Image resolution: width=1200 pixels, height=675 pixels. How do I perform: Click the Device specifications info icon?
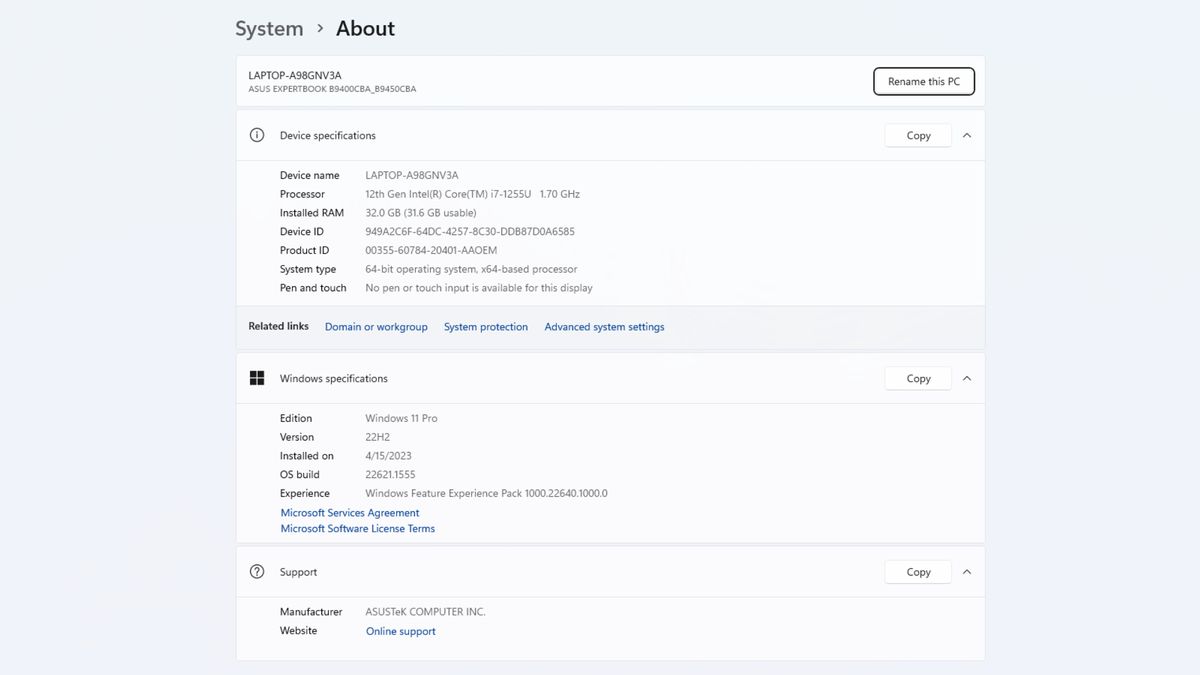(x=257, y=135)
